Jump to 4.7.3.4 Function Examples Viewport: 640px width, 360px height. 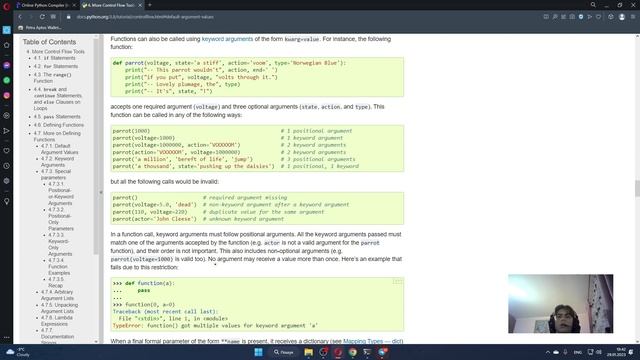click(x=59, y=267)
